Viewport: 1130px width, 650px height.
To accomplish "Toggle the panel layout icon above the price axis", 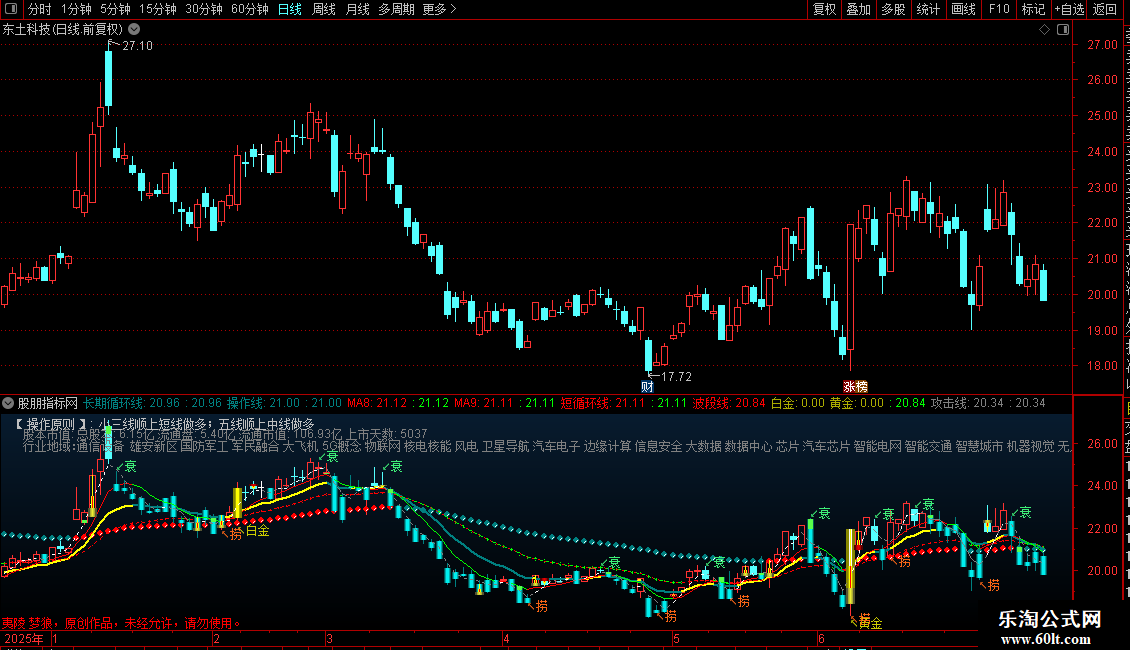I will click(1063, 29).
